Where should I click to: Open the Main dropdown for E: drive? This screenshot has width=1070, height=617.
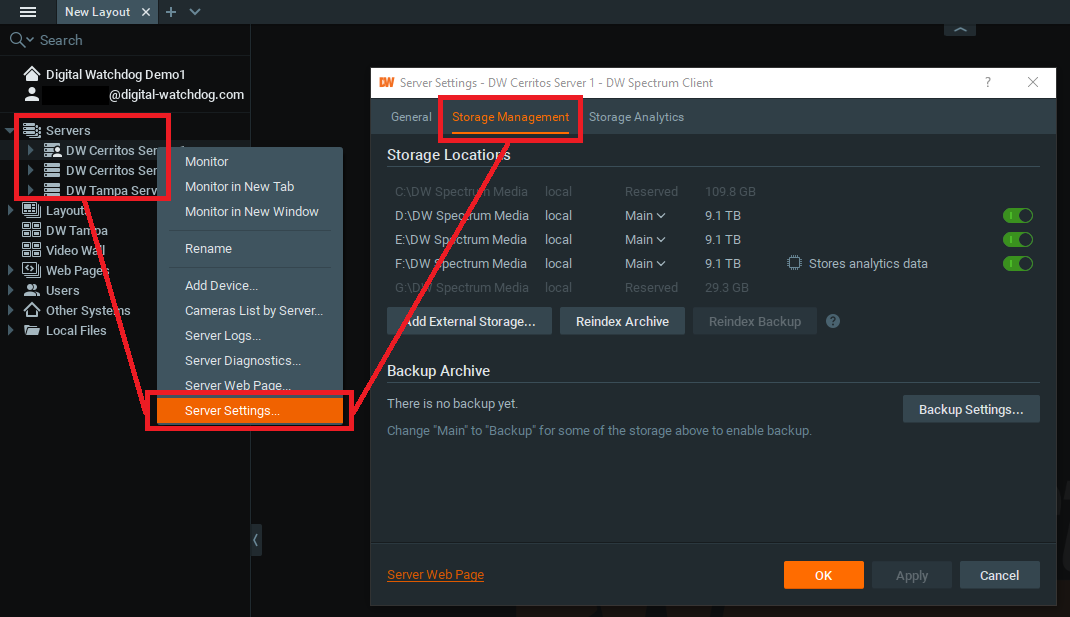coord(645,240)
